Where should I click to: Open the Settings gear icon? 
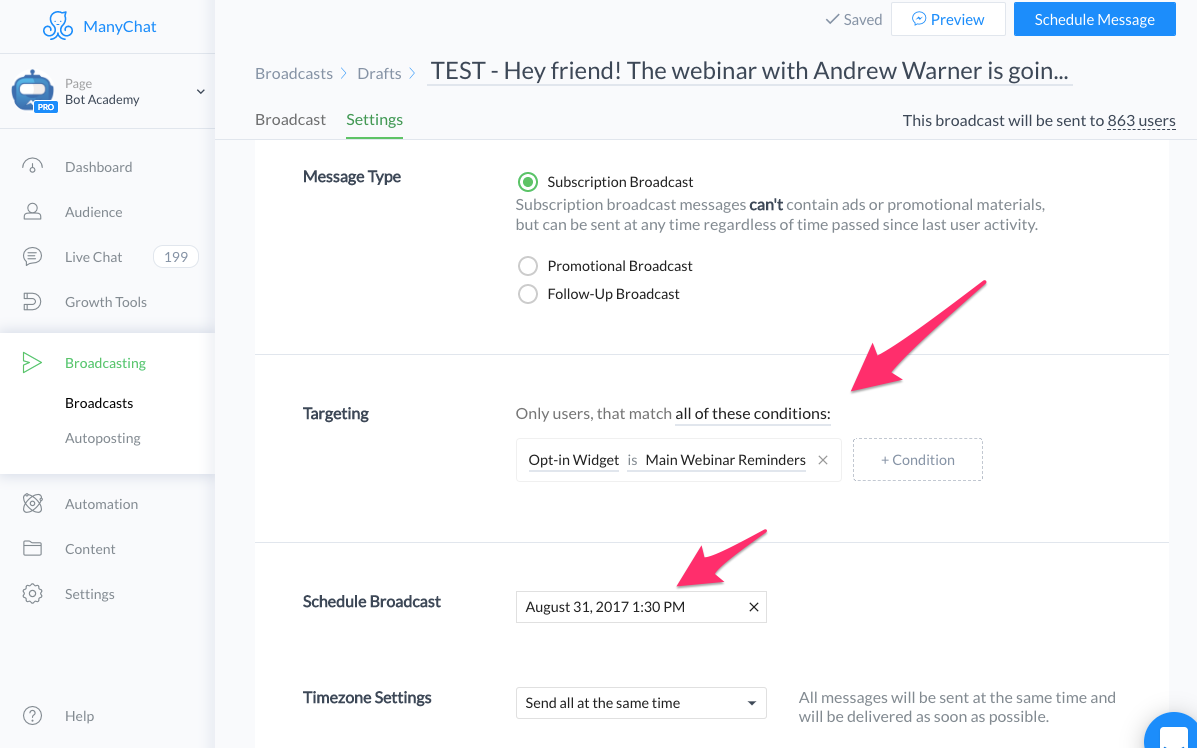(33, 594)
